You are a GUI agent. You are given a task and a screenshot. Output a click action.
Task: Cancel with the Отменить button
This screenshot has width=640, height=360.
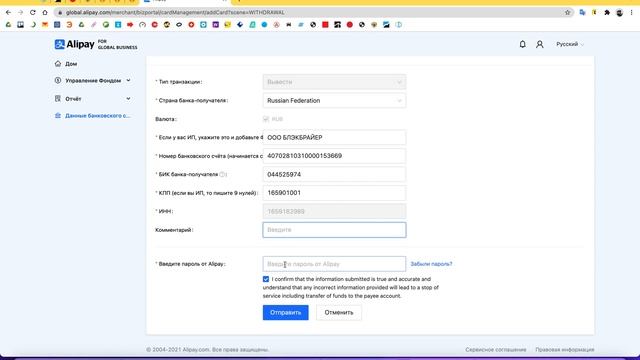click(339, 313)
